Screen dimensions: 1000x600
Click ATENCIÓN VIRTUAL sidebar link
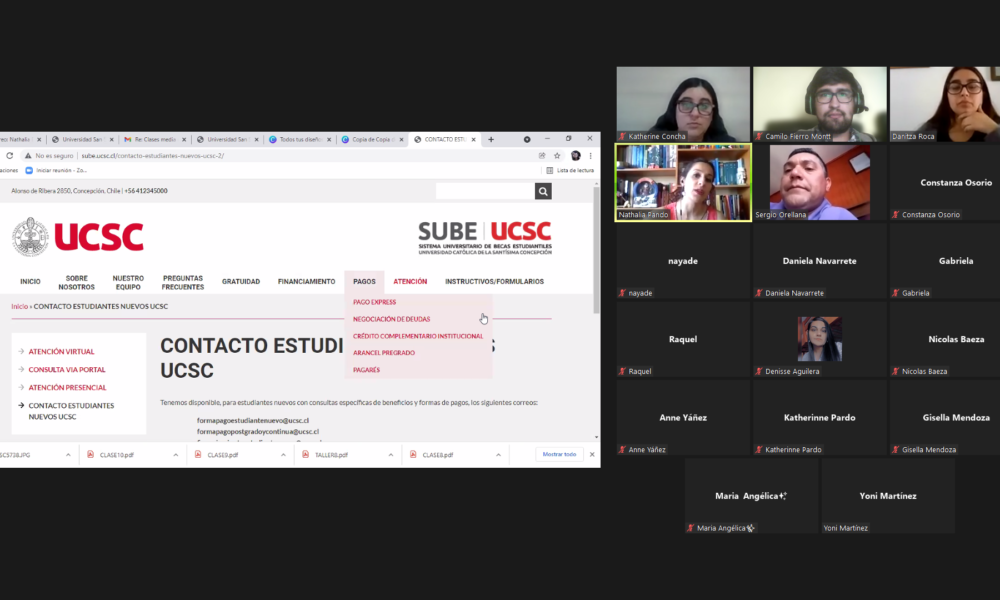(61, 351)
